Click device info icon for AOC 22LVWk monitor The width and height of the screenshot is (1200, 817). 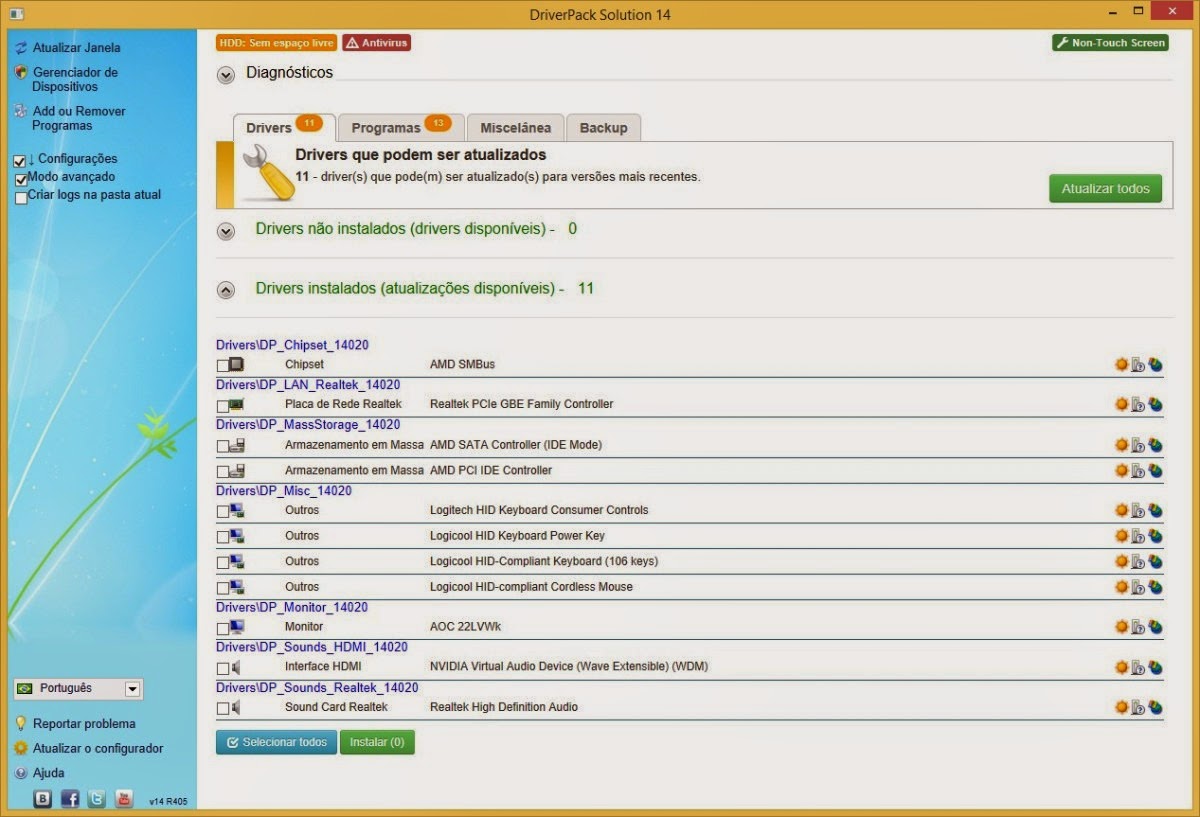tap(1138, 627)
